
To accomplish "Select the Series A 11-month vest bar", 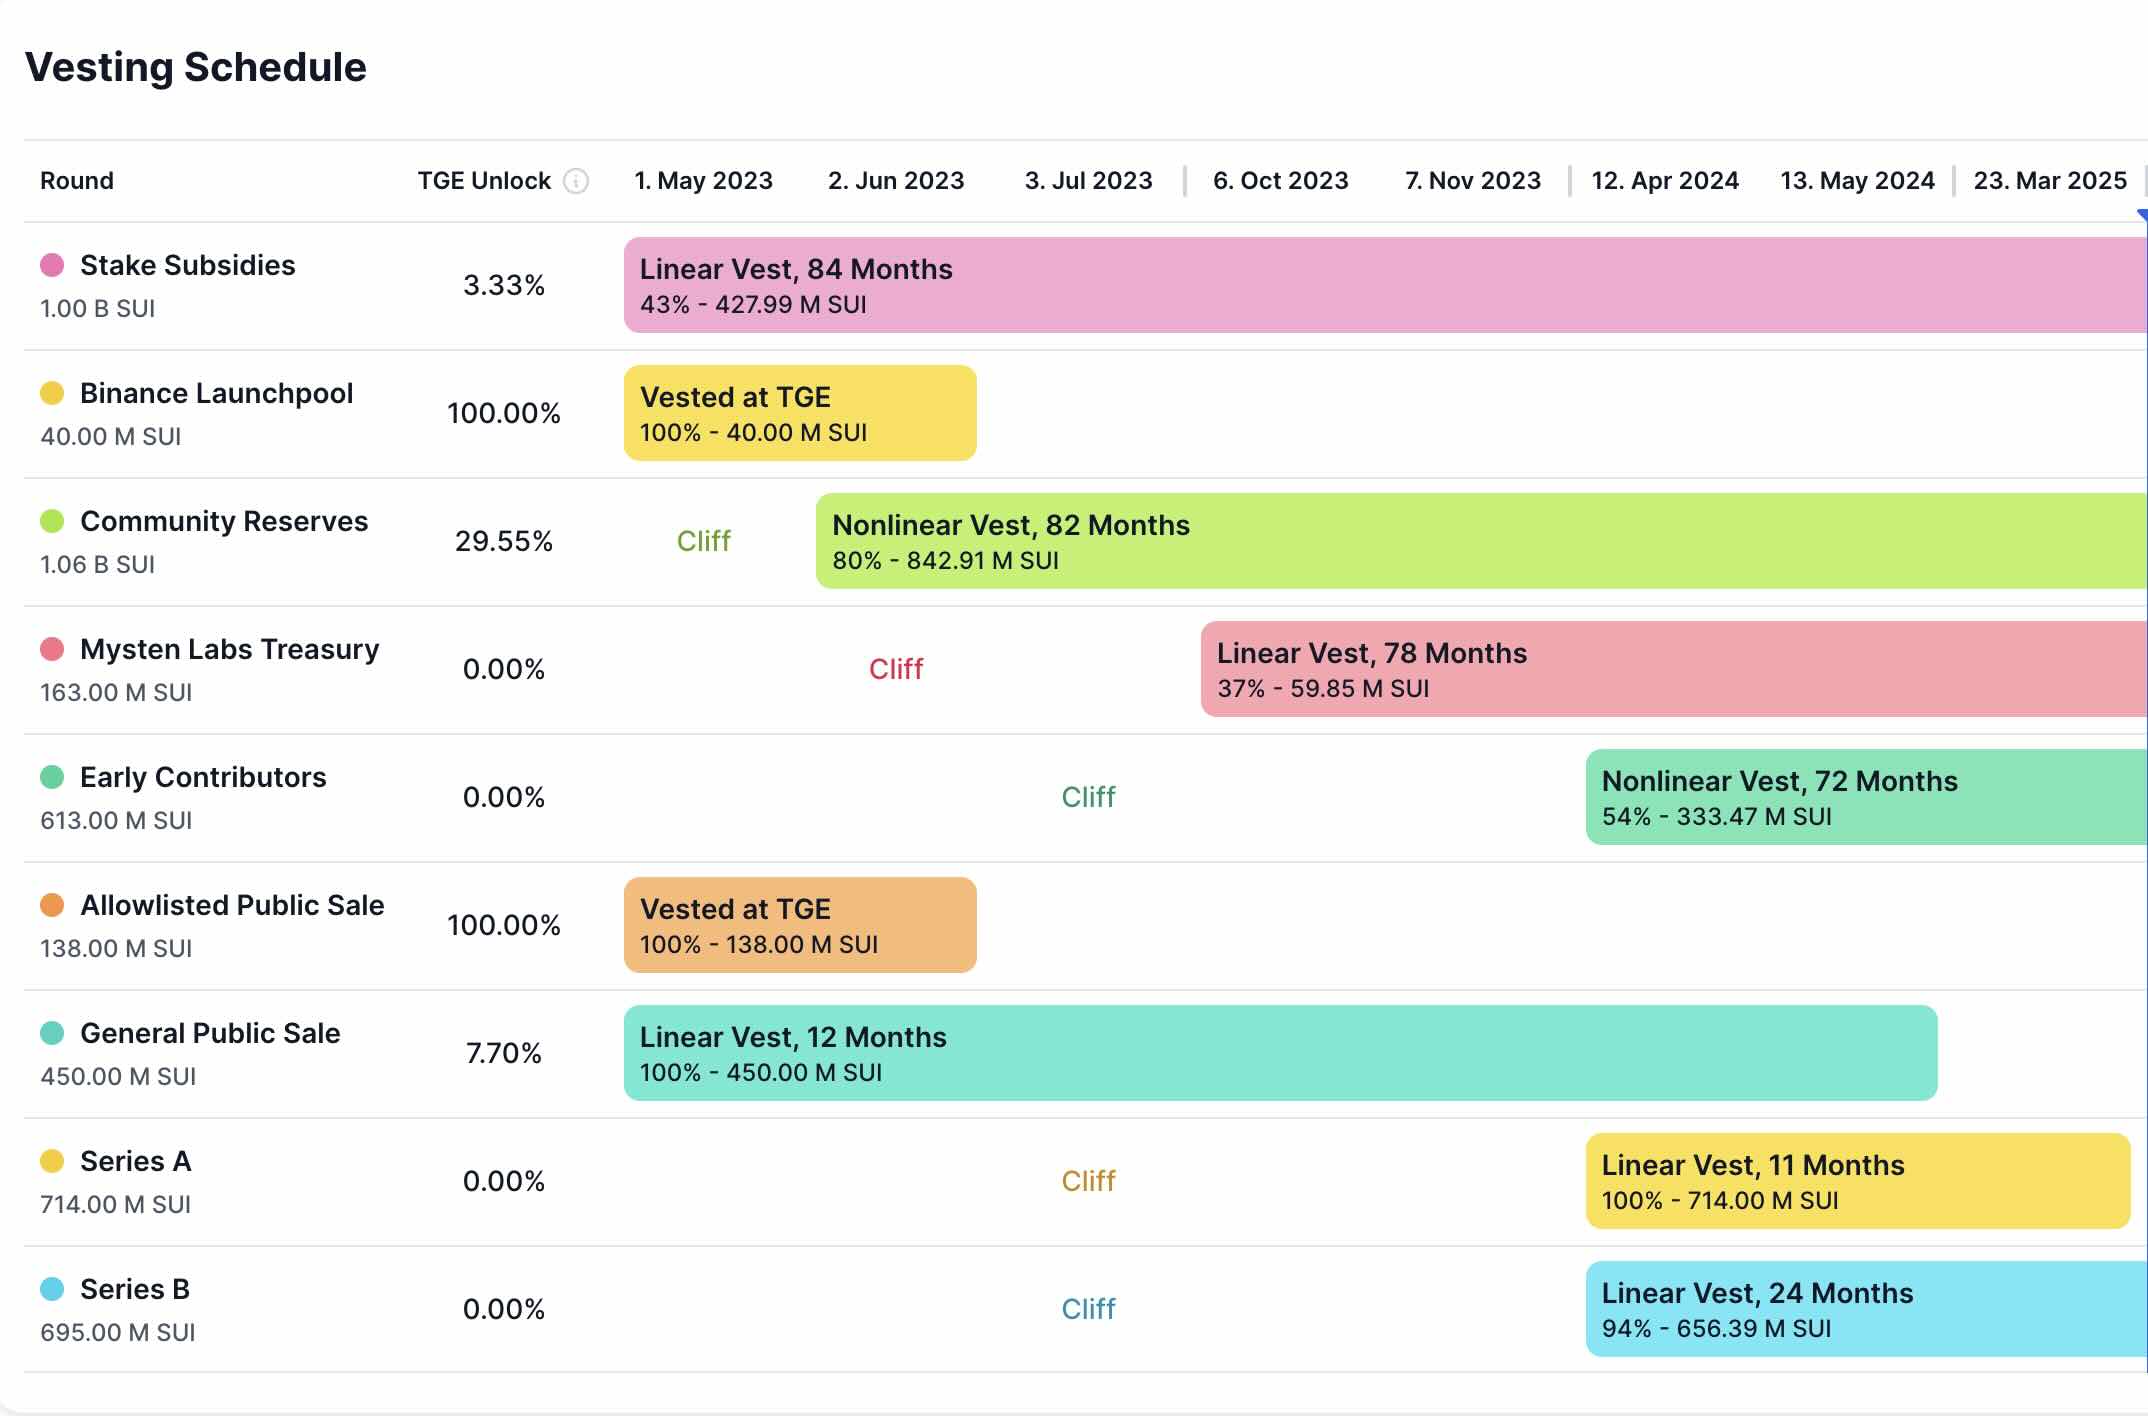I will (1857, 1181).
